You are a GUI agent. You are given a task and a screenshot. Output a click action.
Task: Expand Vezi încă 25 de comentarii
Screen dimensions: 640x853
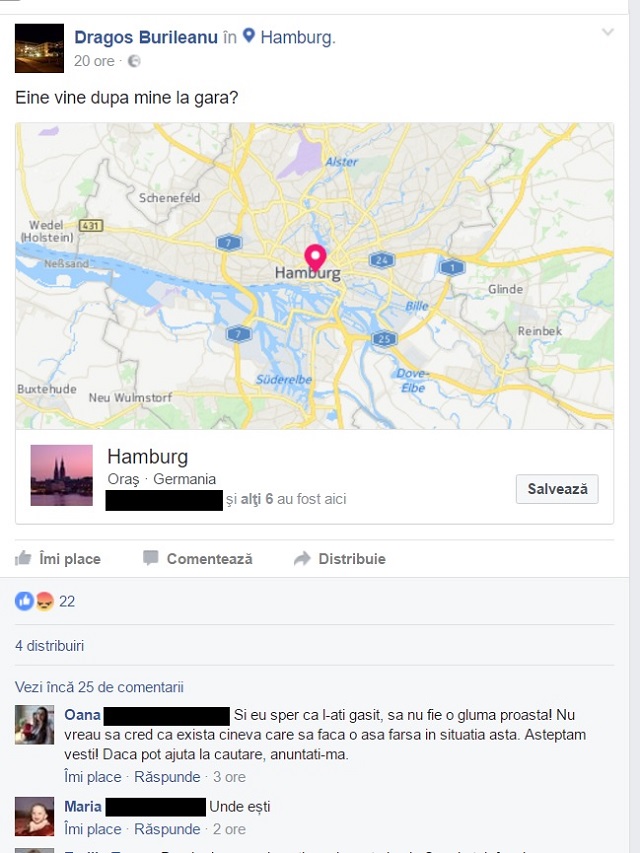[99, 687]
